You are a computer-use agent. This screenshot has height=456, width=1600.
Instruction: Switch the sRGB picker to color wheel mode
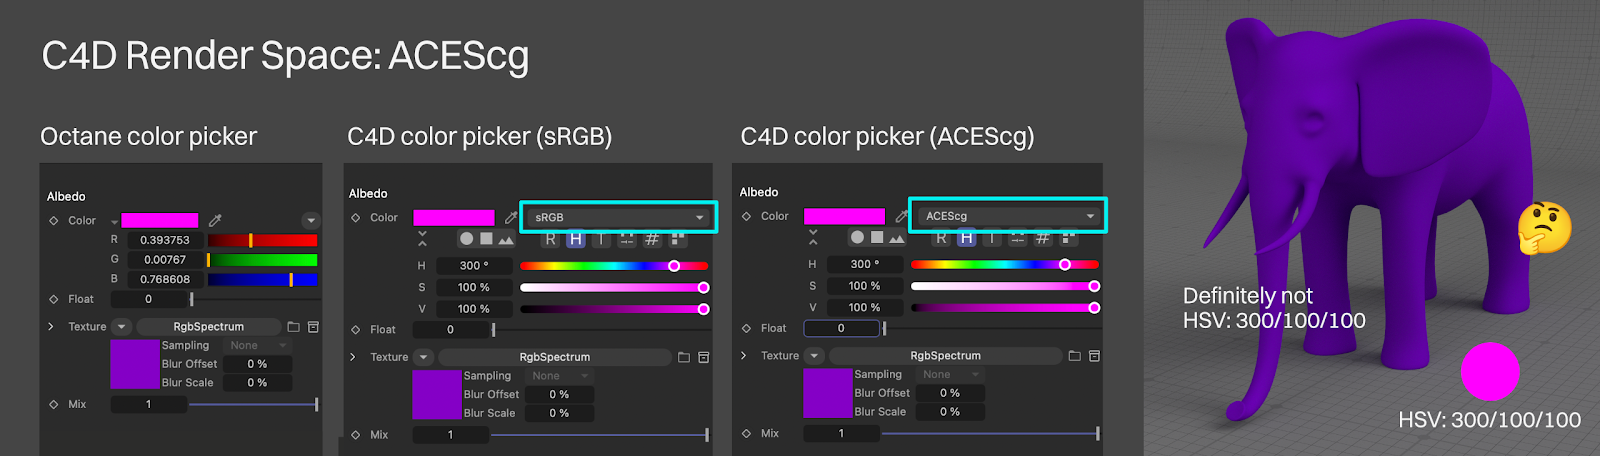point(466,239)
